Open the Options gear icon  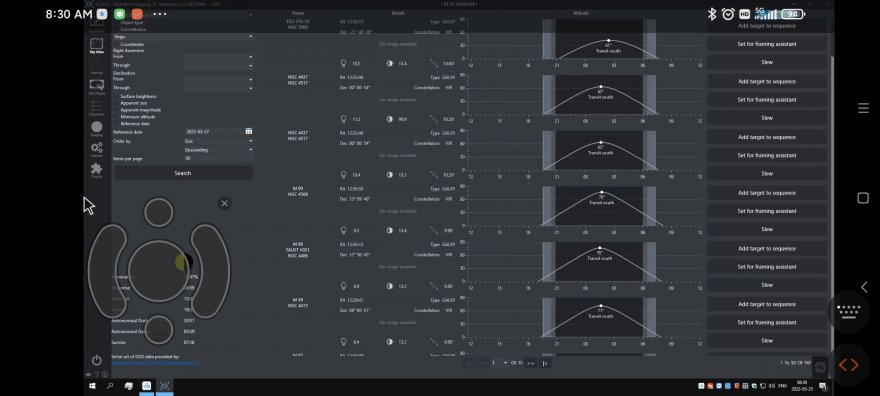(97, 149)
